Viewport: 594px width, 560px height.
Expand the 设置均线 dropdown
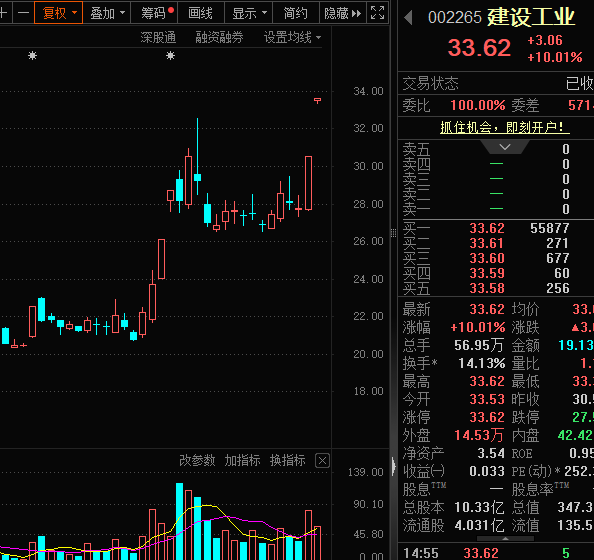(292, 37)
